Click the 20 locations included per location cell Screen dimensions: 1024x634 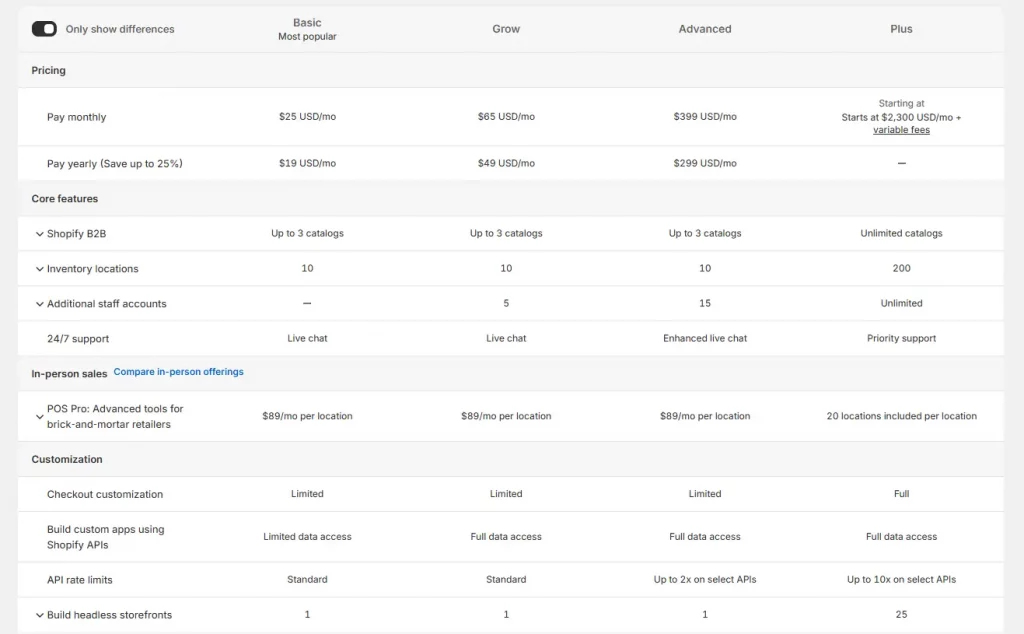click(x=901, y=416)
